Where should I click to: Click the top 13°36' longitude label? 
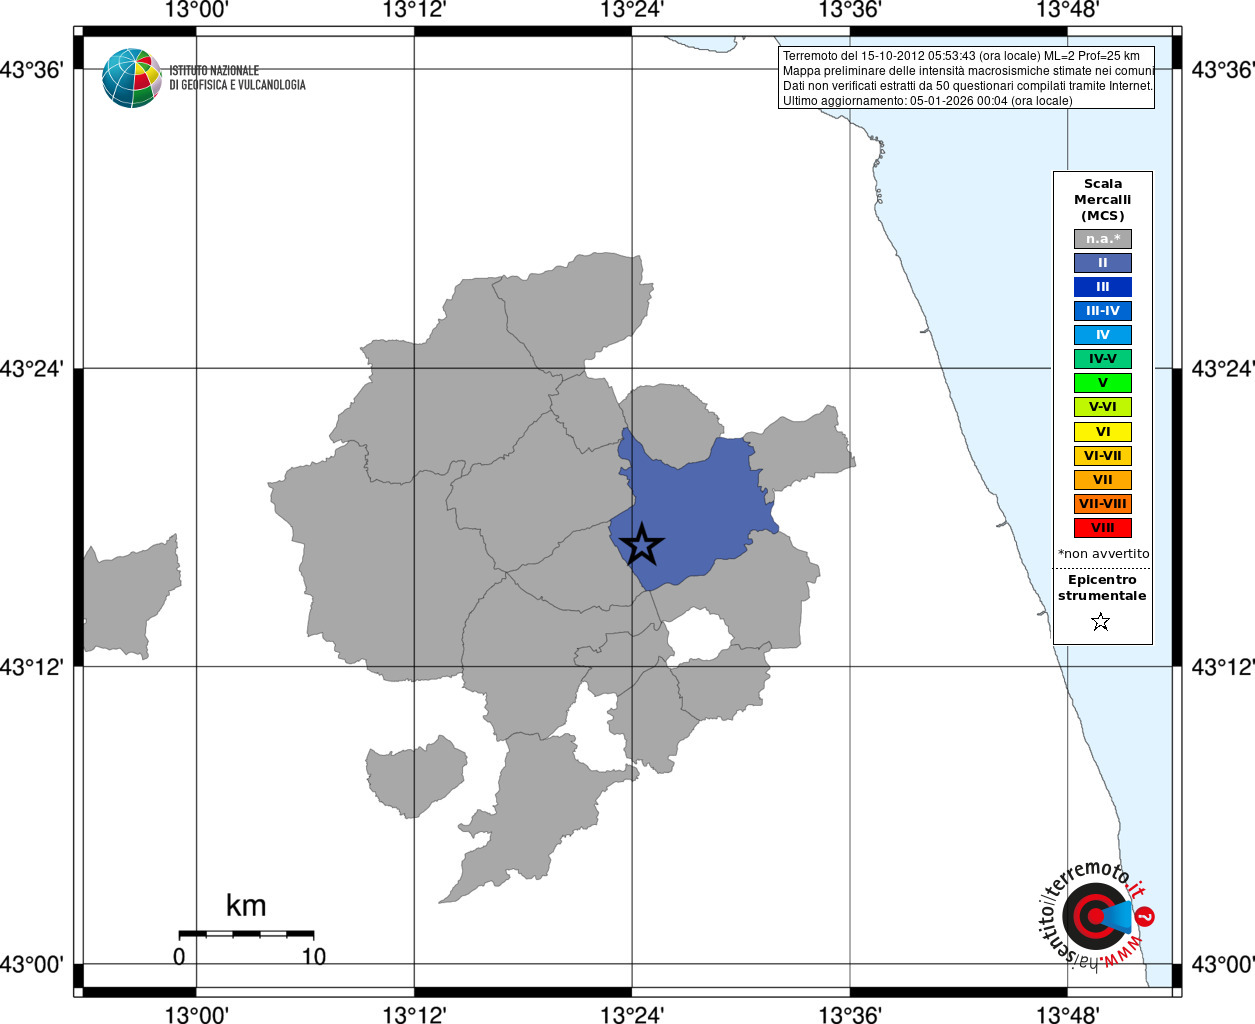[x=850, y=10]
